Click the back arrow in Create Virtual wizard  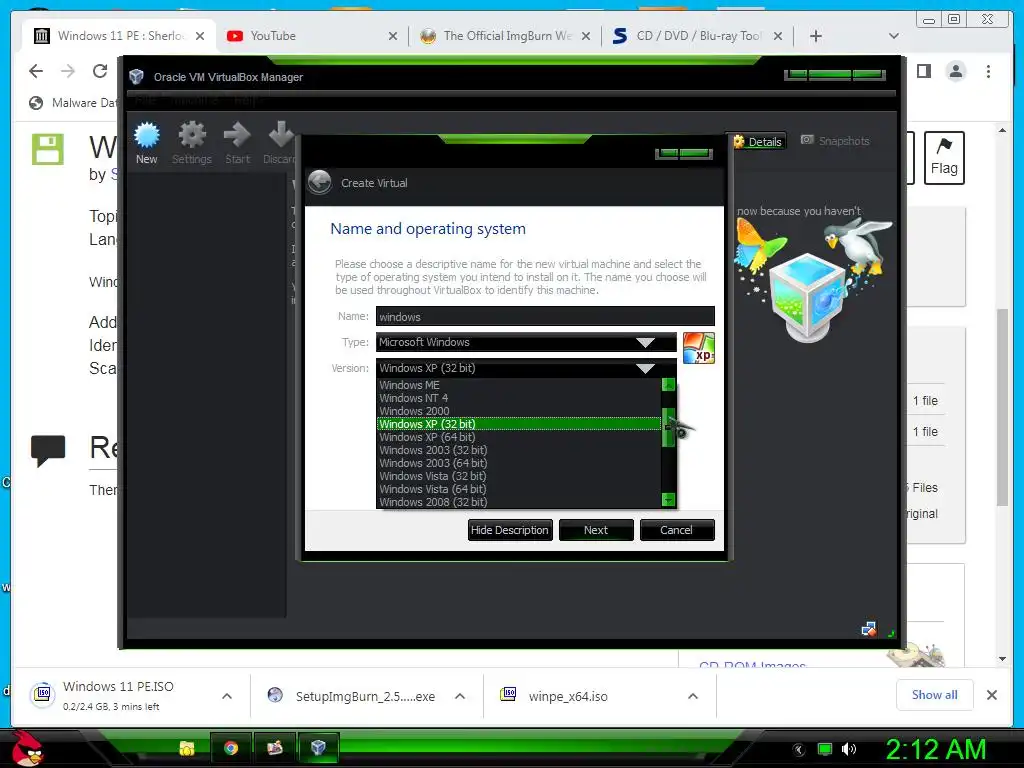tap(320, 183)
